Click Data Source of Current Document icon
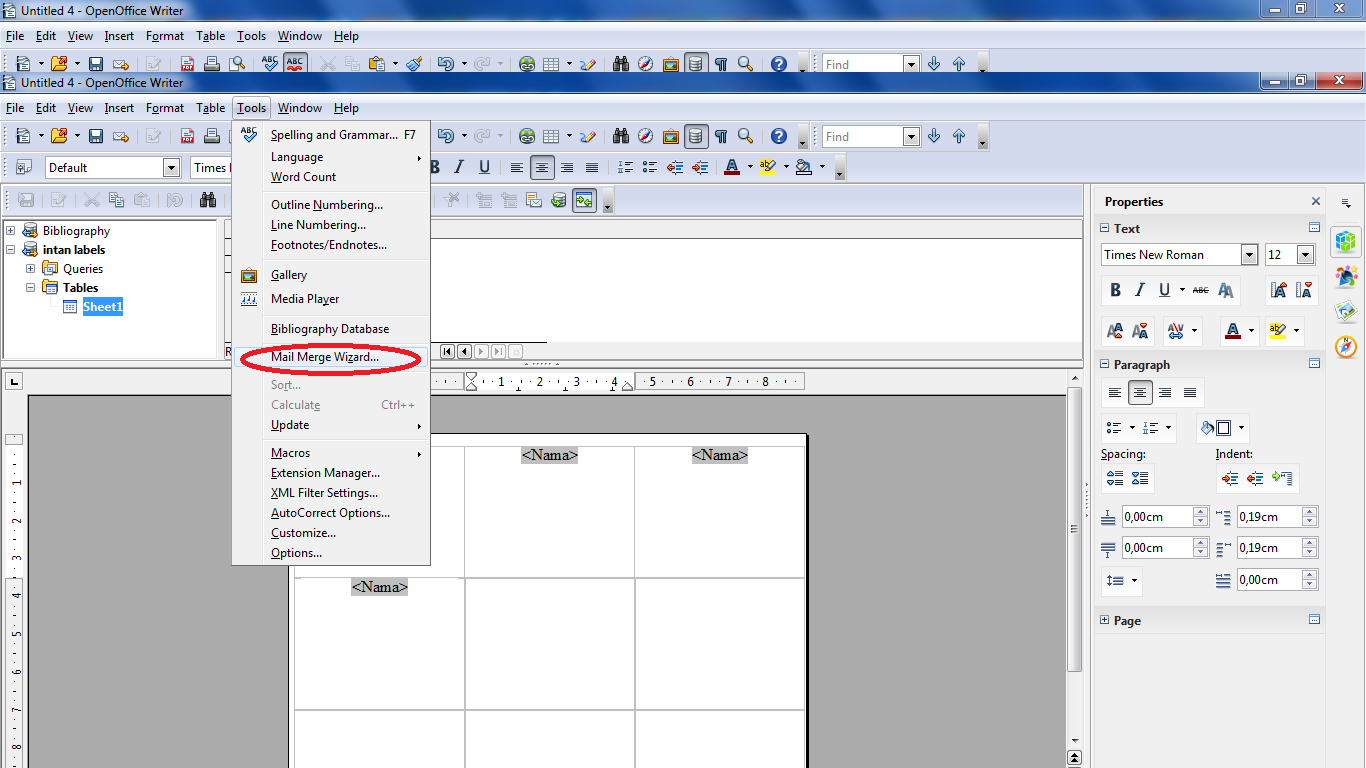 pos(559,200)
